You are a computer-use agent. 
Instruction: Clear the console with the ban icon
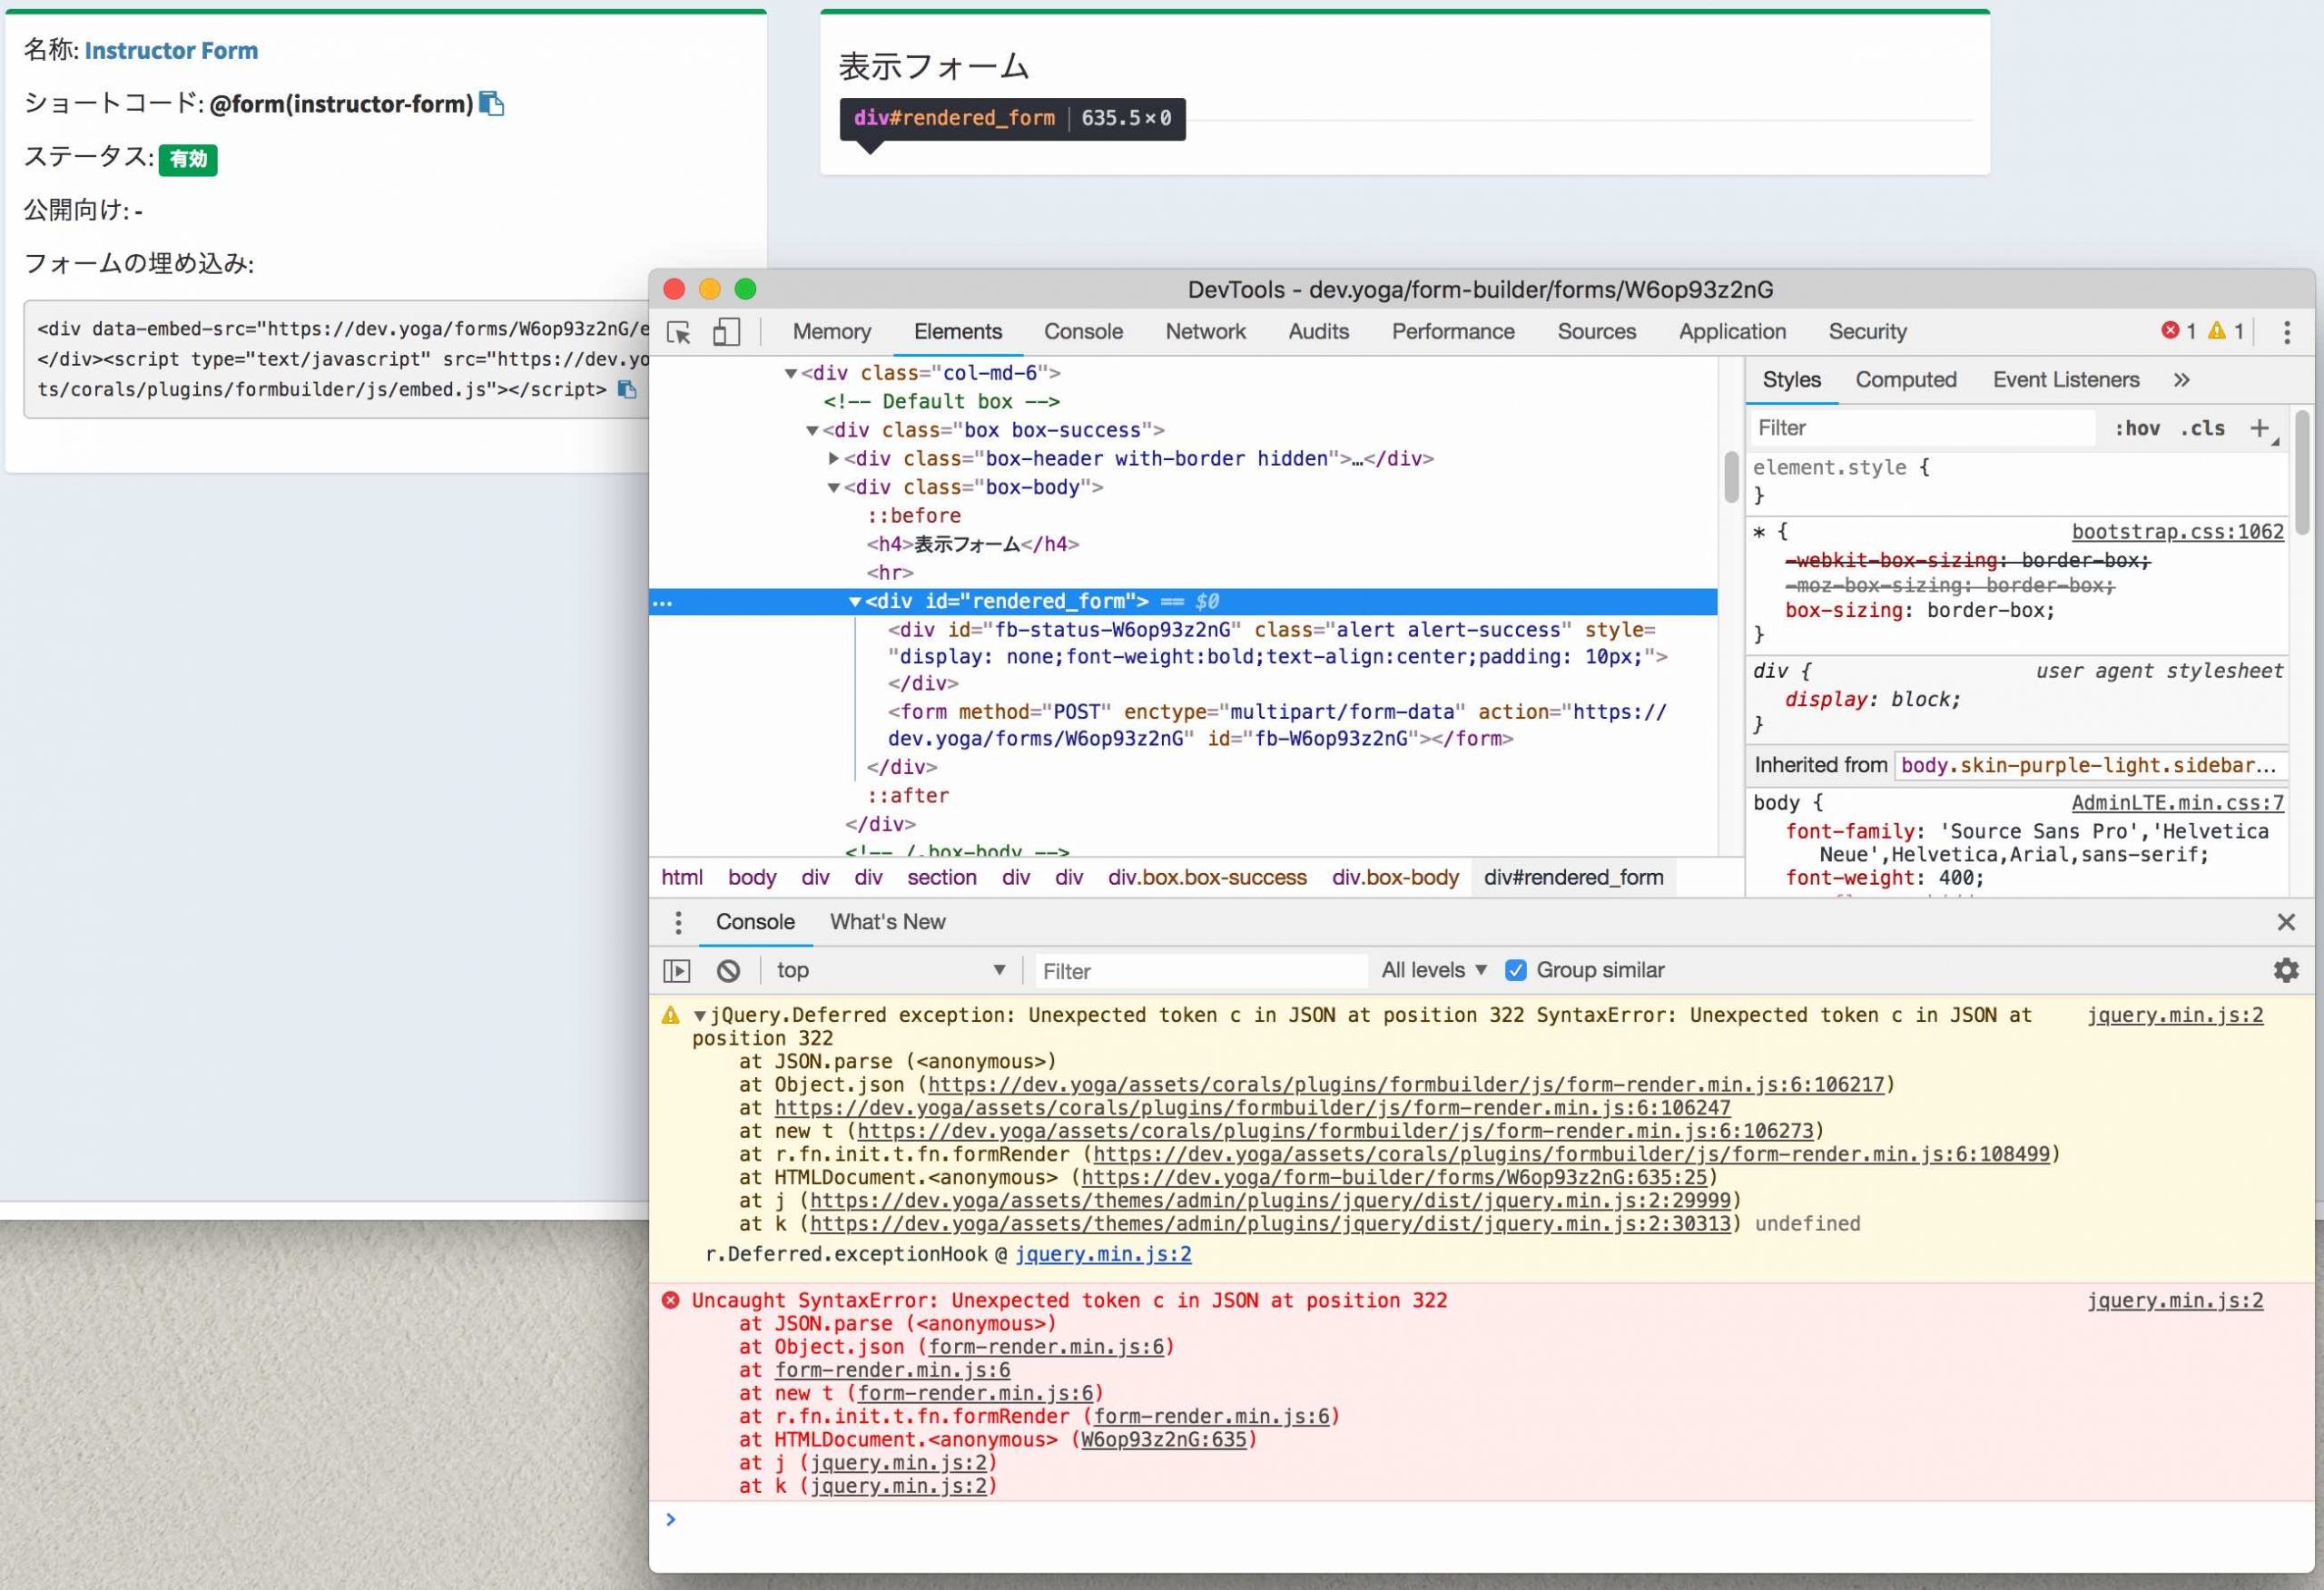[x=728, y=970]
